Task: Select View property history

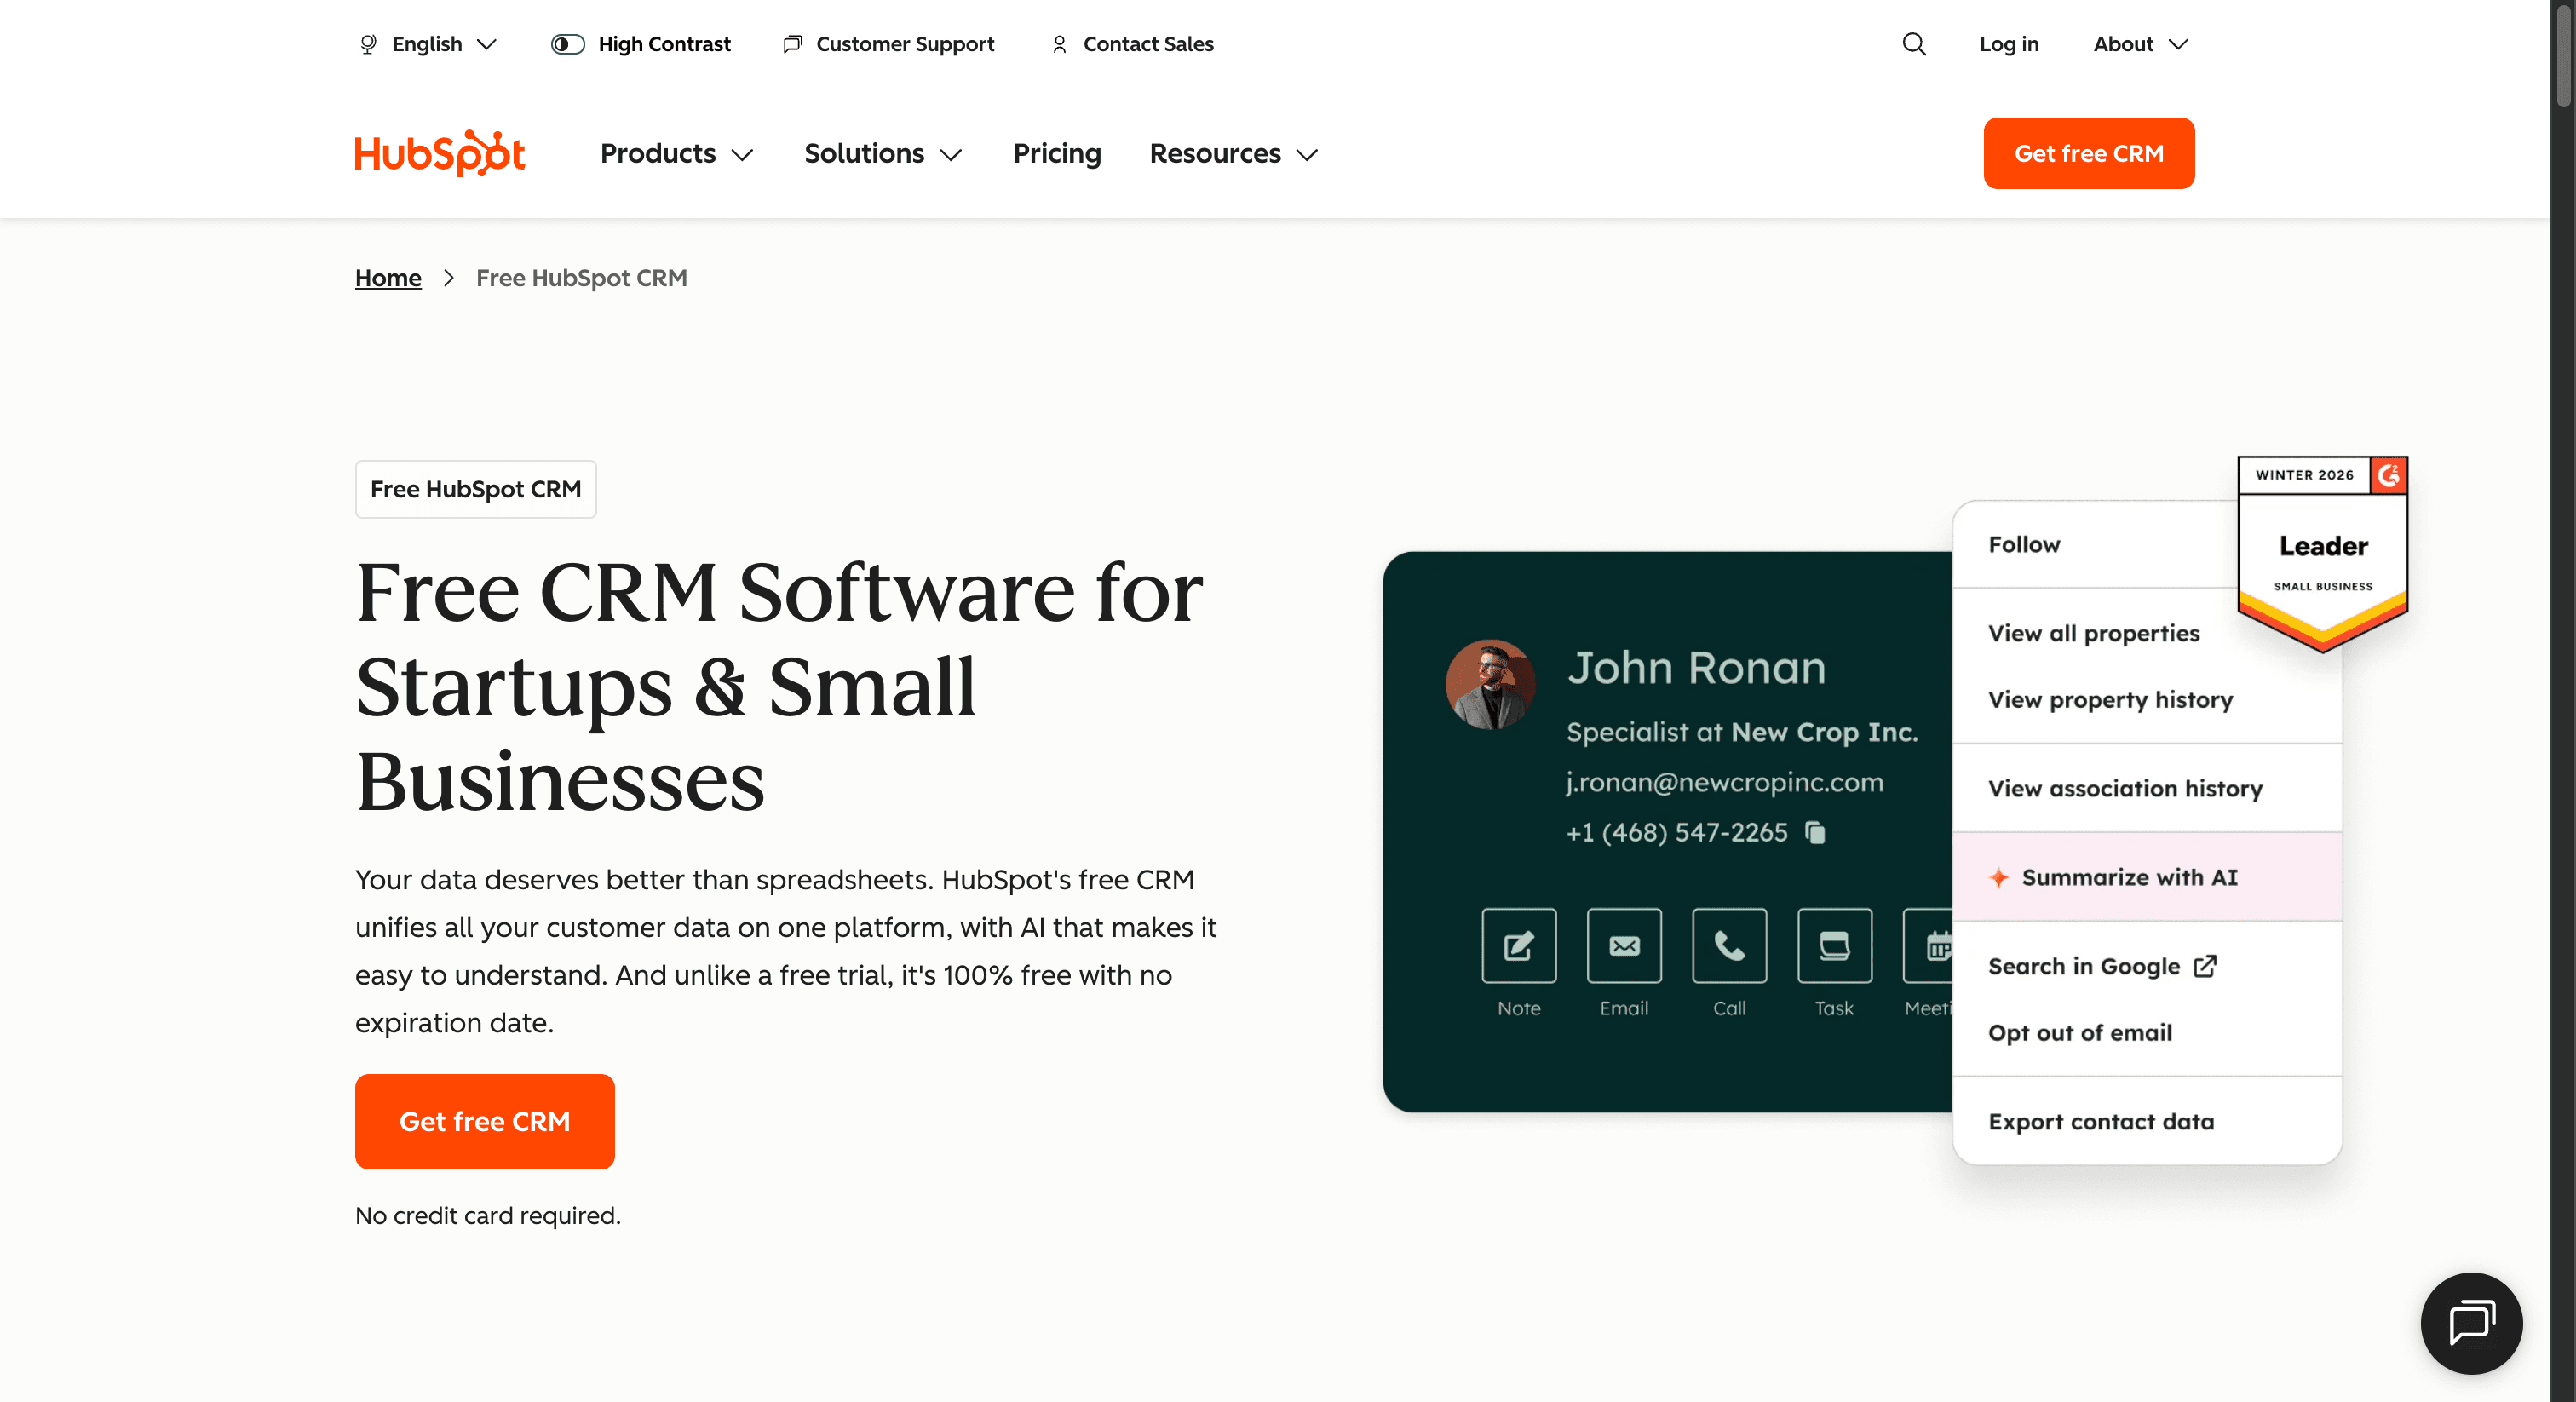Action: [2110, 699]
